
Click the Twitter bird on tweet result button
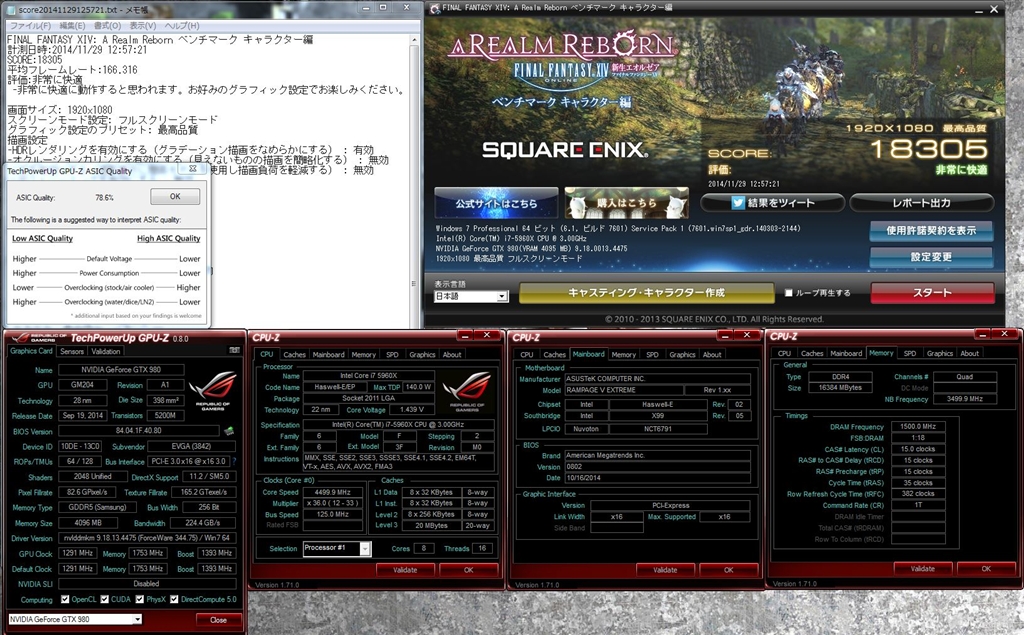coord(738,203)
